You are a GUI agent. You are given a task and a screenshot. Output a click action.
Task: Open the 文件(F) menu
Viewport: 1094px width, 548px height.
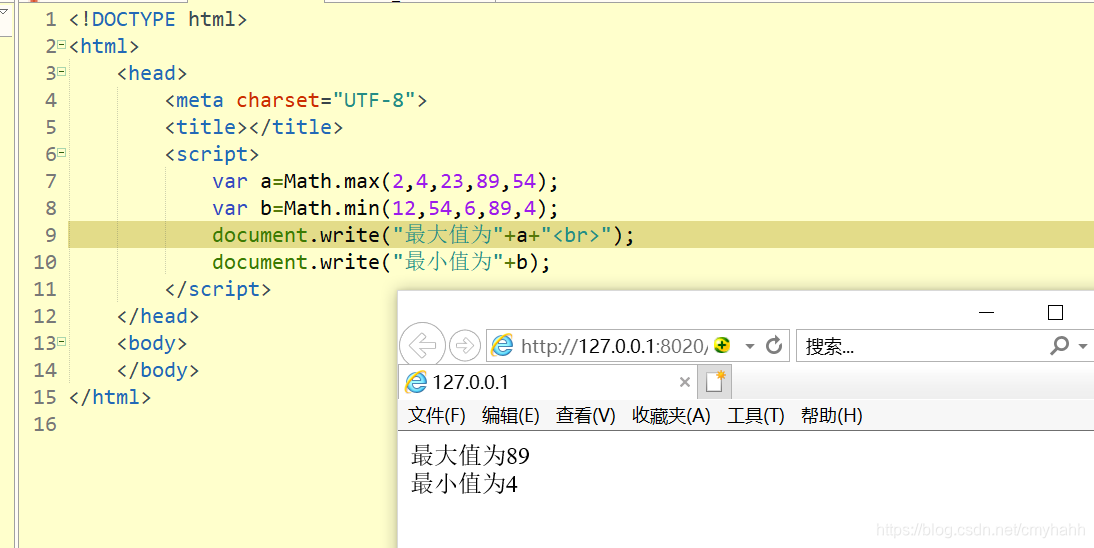tap(437, 416)
